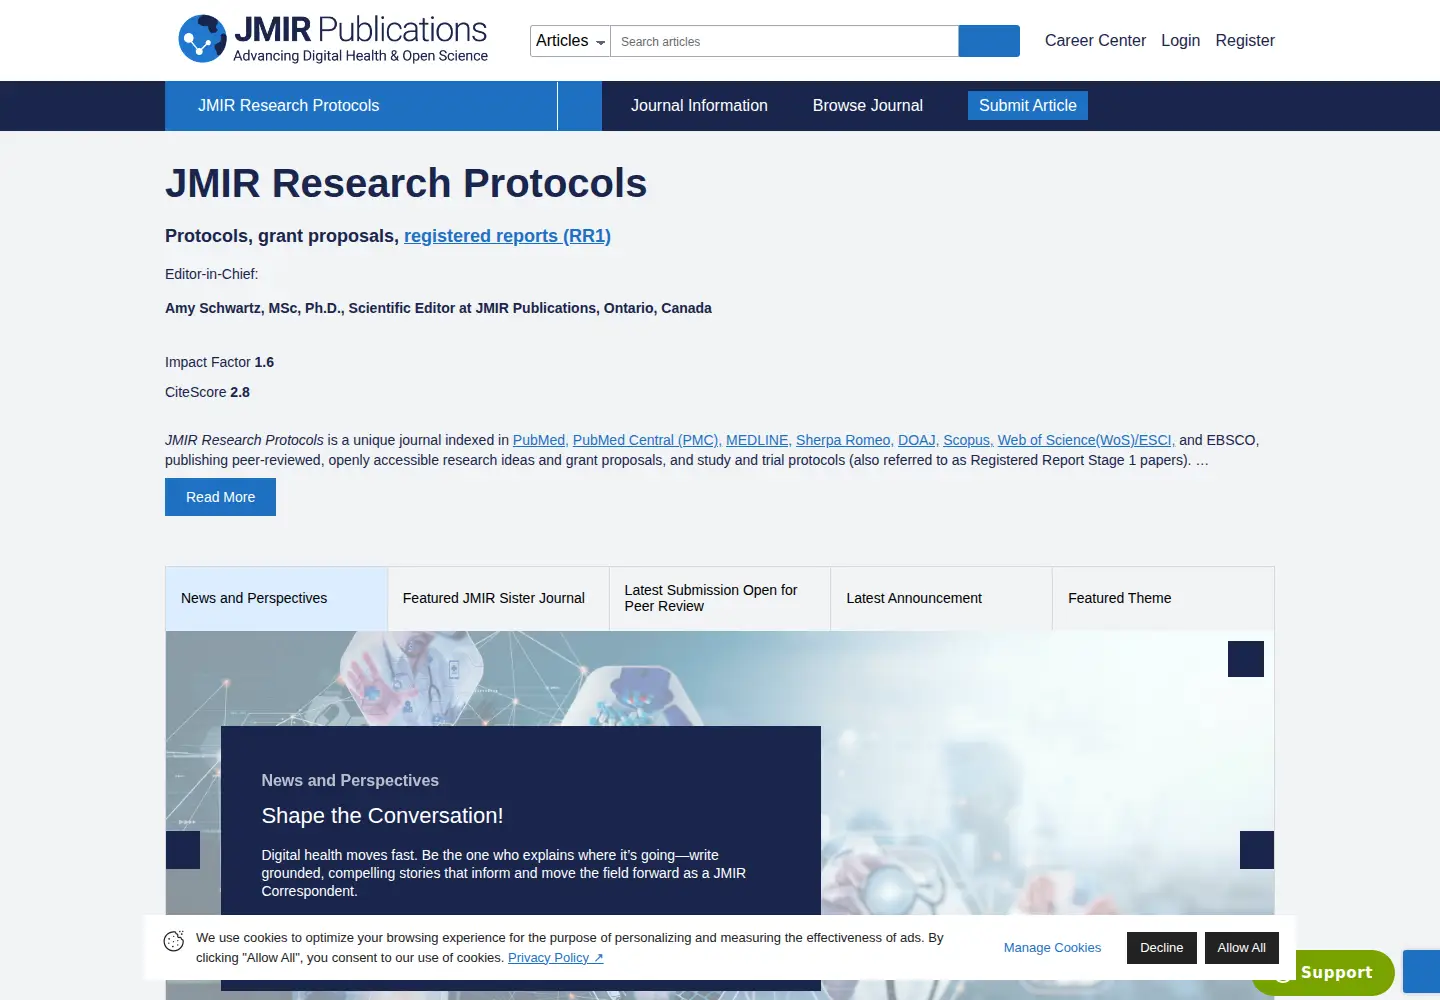Click the Manage Cookies link
Image resolution: width=1440 pixels, height=1000 pixels.
pyautogui.click(x=1052, y=948)
